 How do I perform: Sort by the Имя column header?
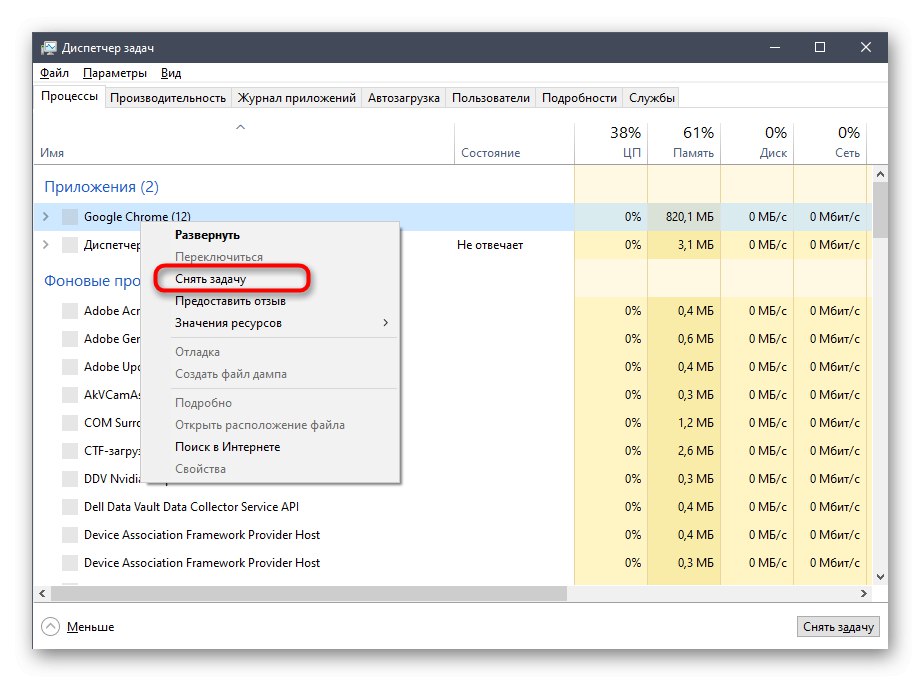click(243, 143)
